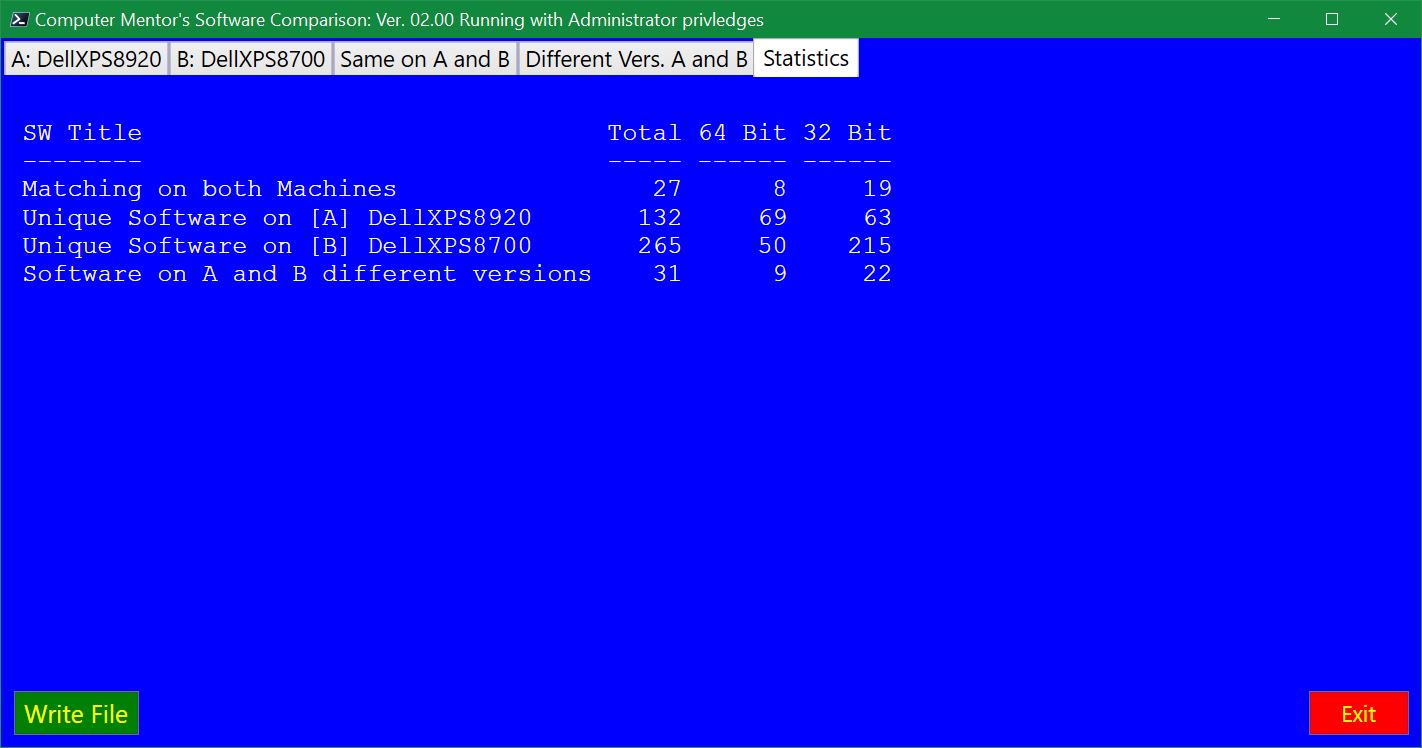Select the Statistics tab

[806, 58]
